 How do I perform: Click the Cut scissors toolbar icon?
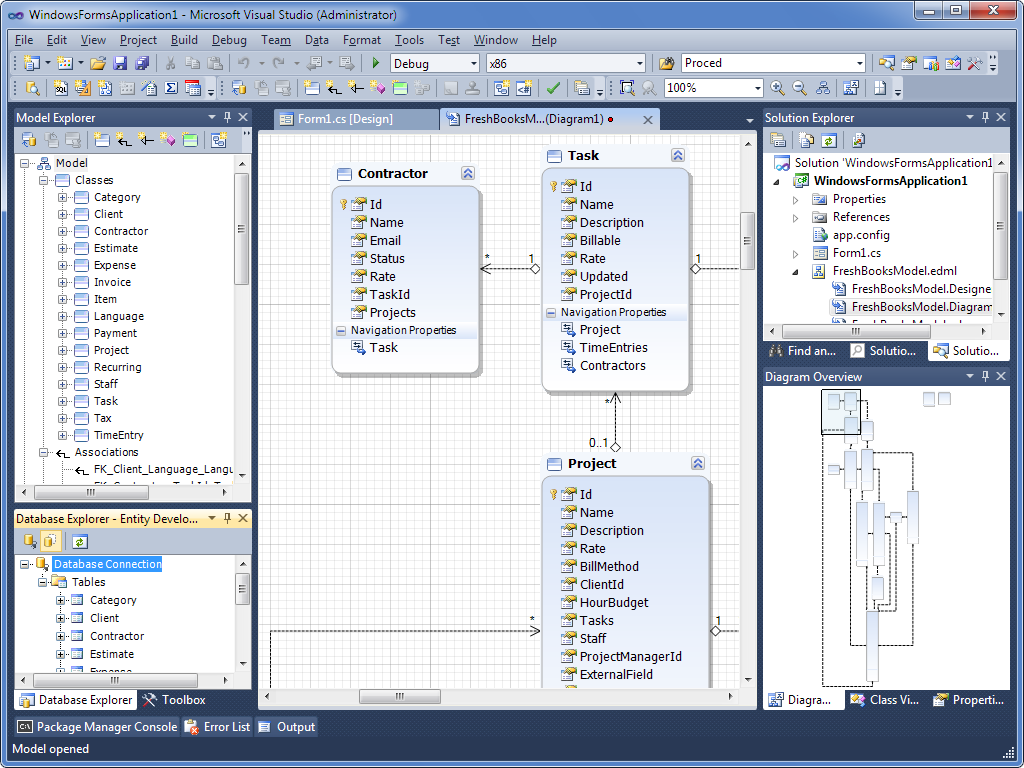(170, 63)
